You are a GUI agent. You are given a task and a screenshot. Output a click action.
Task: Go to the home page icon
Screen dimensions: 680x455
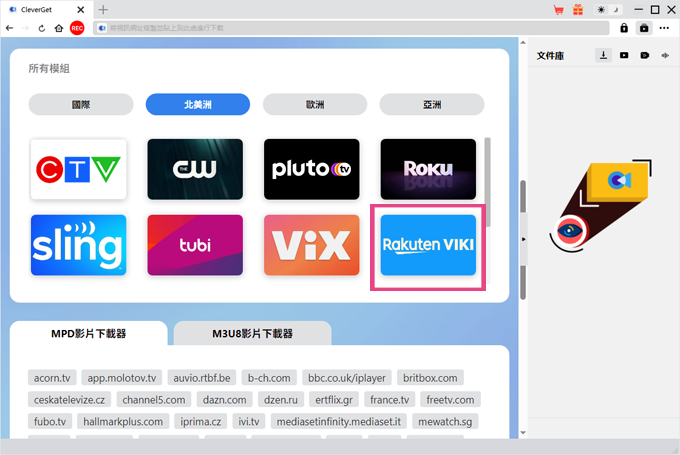click(x=59, y=28)
